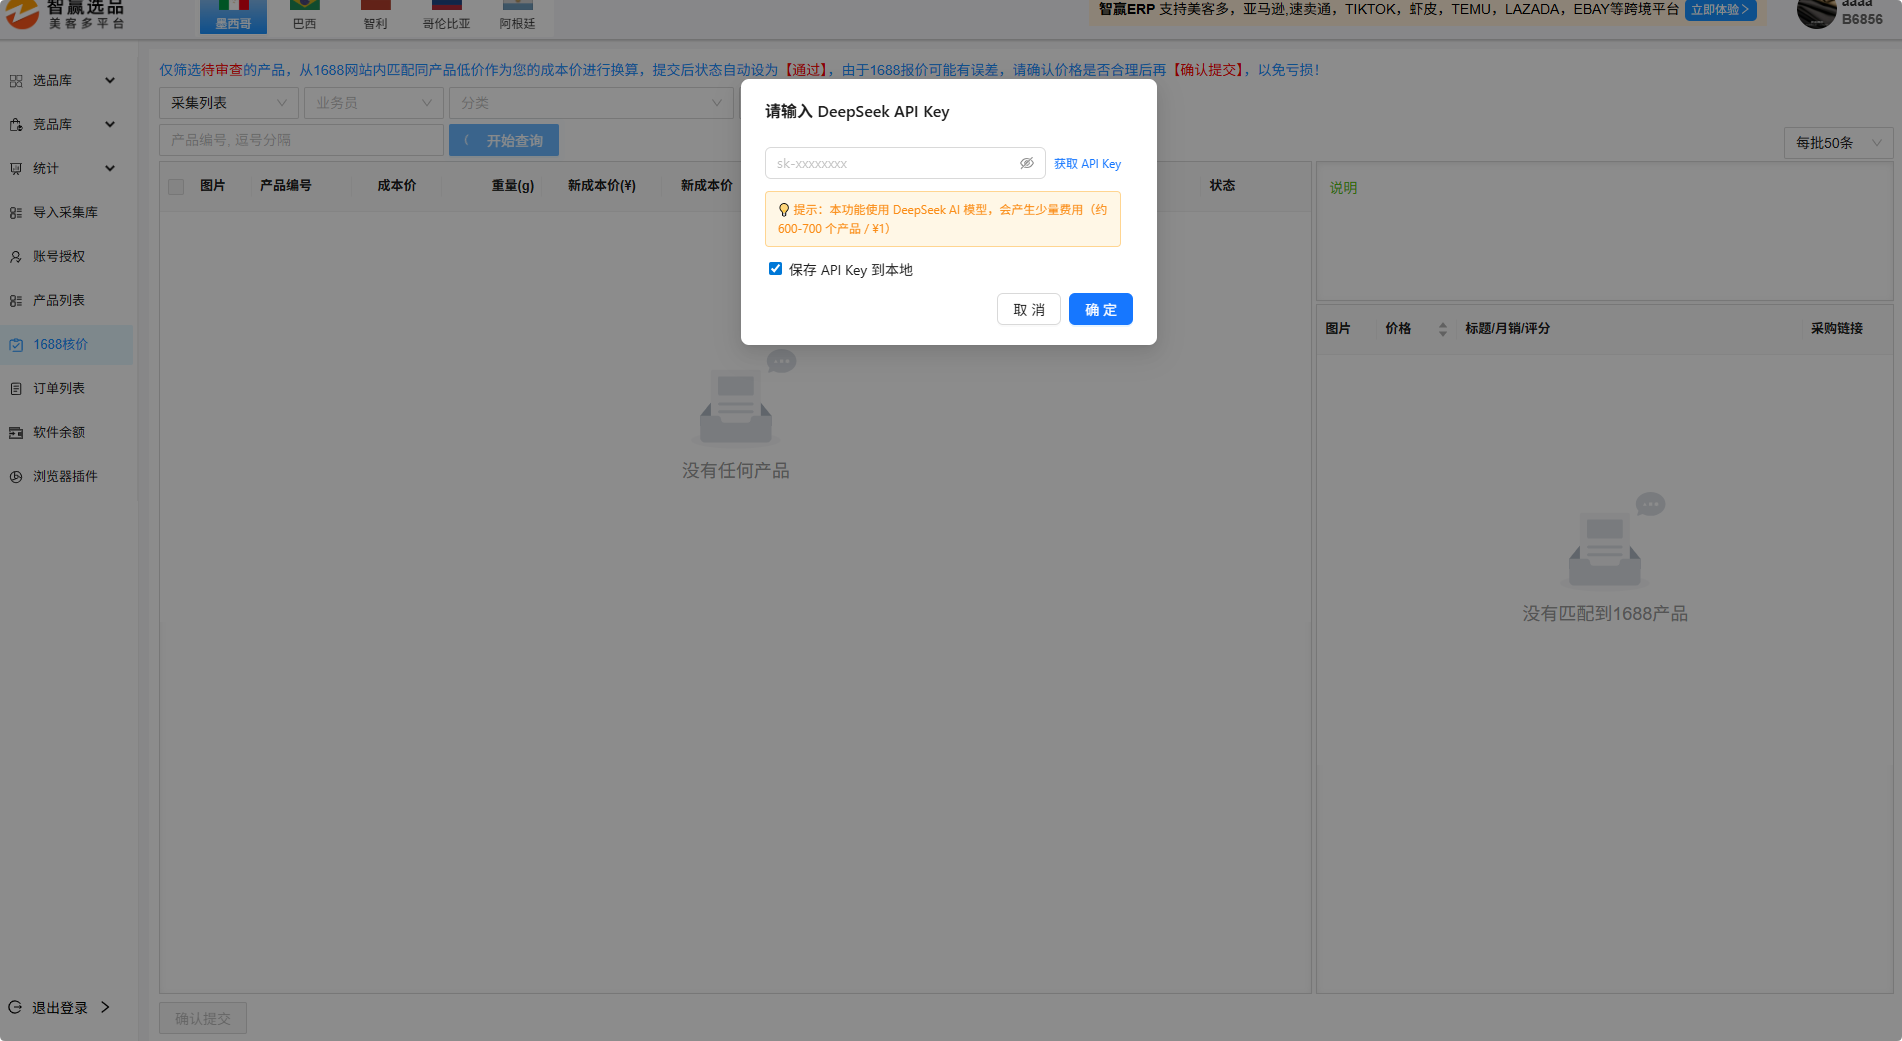This screenshot has width=1902, height=1041.
Task: Select the 阿根廷 flag tab
Action: coord(518,16)
